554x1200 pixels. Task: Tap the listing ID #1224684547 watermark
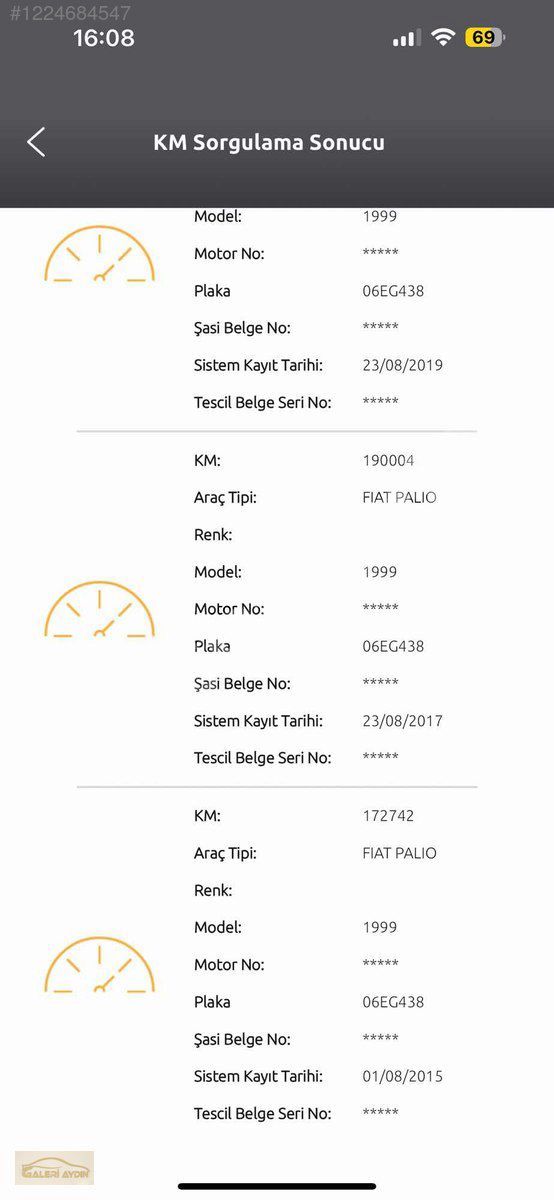coord(70,13)
